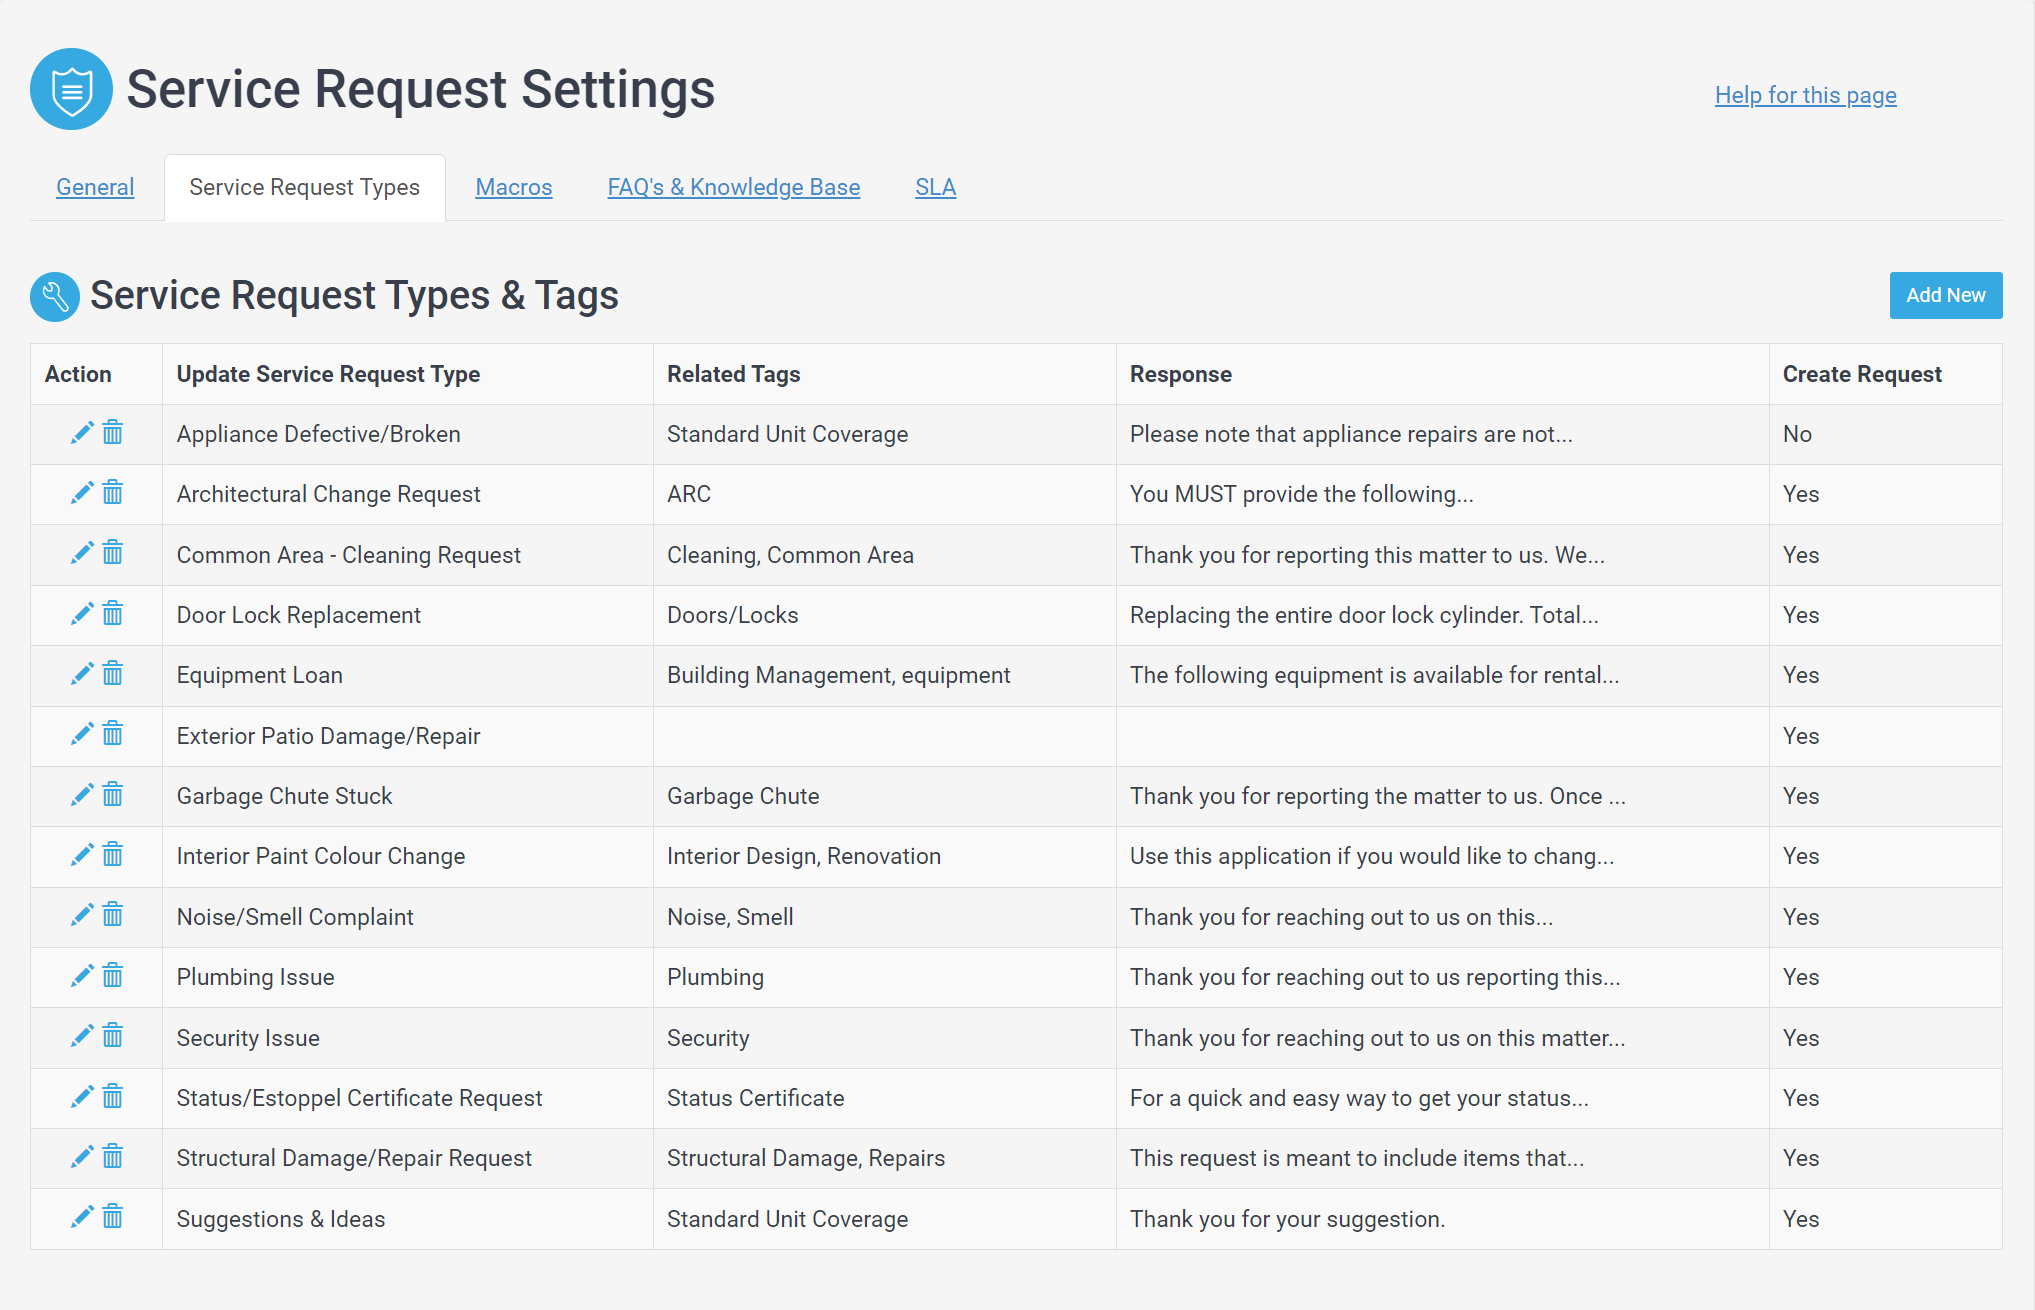Select the Interior Paint Colour Change row
This screenshot has height=1310, width=2035.
click(x=320, y=856)
